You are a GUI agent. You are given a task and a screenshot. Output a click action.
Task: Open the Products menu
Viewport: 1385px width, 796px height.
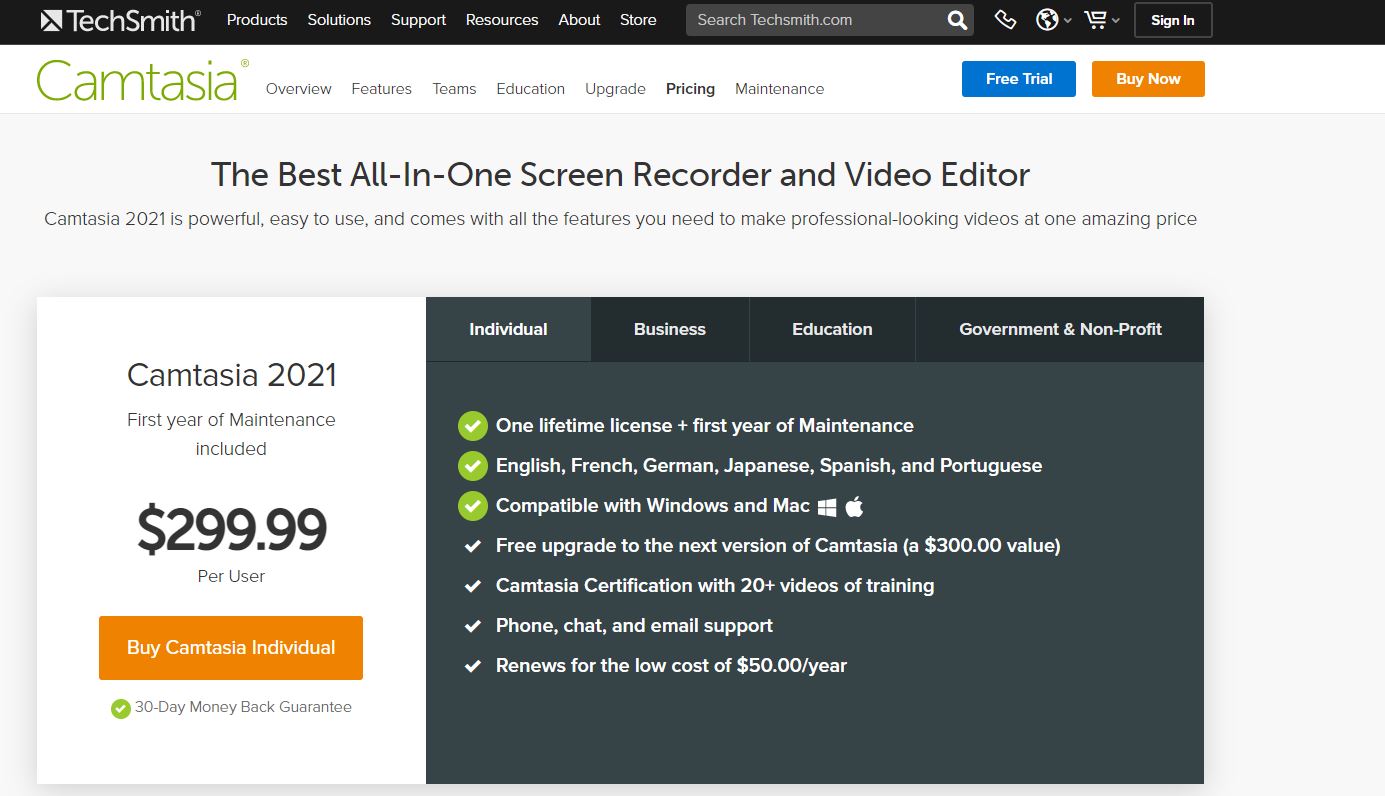pyautogui.click(x=257, y=20)
